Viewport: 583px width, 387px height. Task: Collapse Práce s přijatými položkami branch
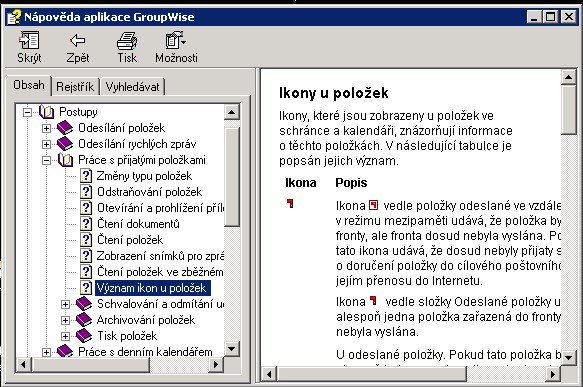46,160
